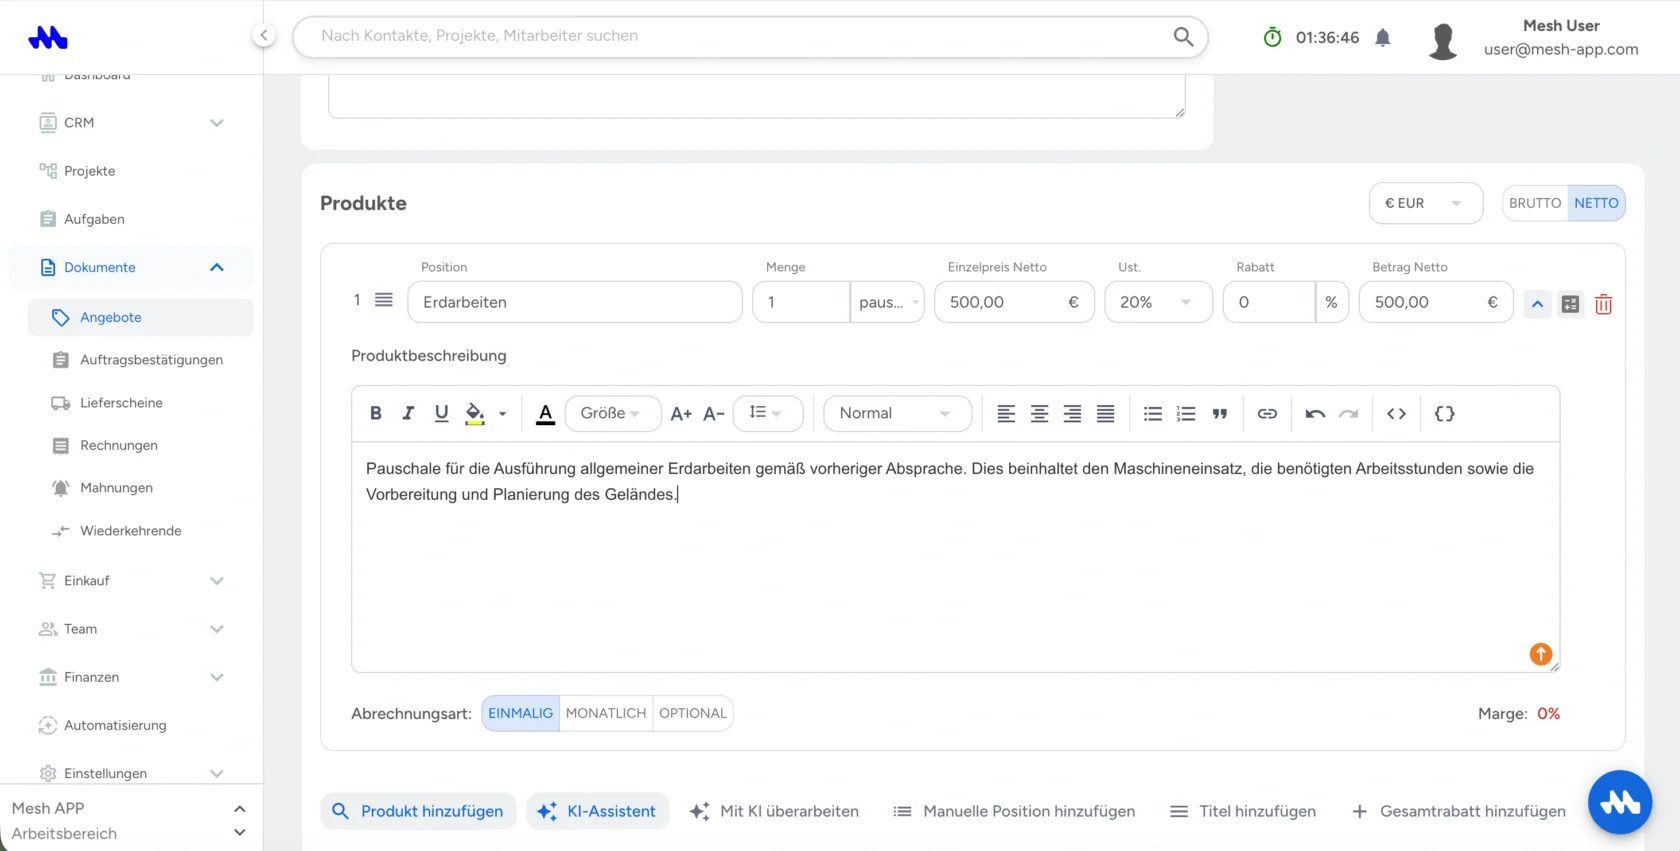The height and width of the screenshot is (851, 1680).
Task: Click the Produkt hinzufügen button
Action: (x=418, y=811)
